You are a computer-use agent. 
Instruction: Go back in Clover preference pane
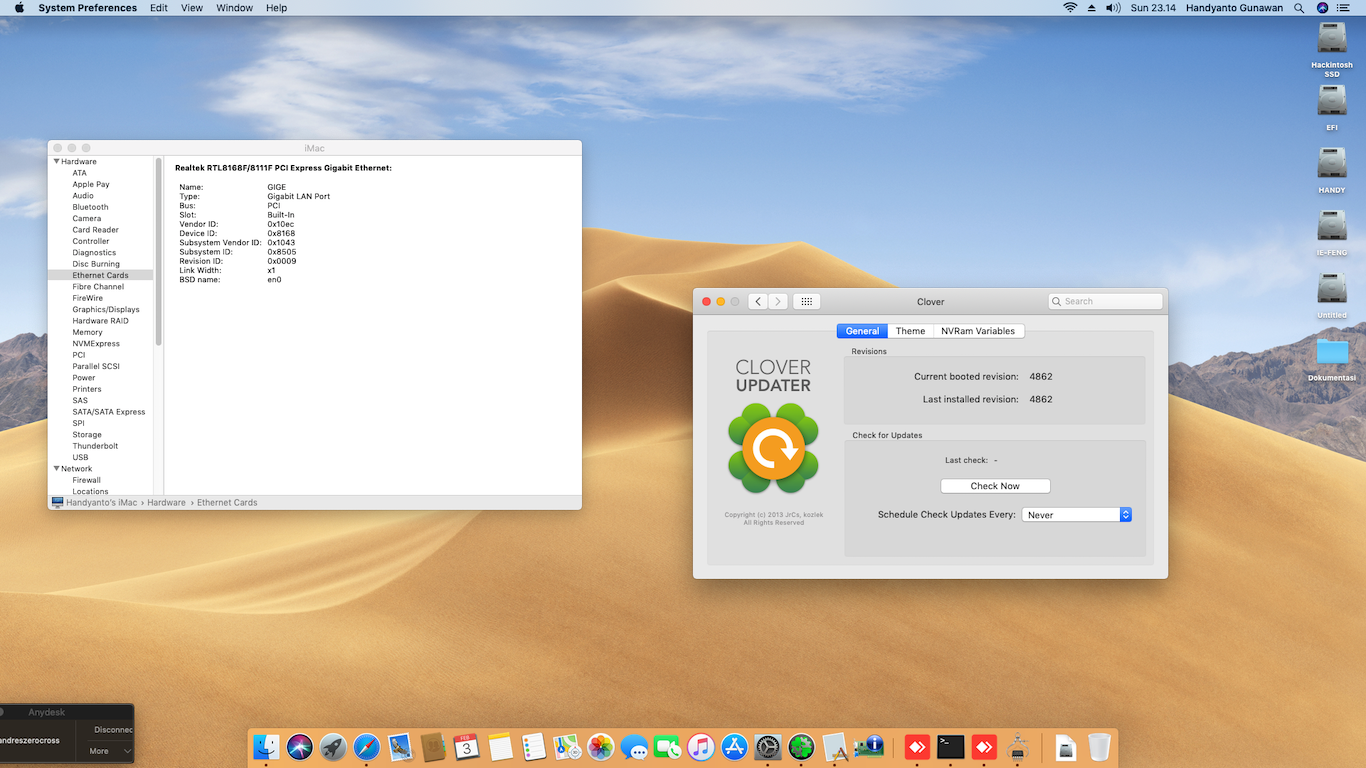[757, 301]
